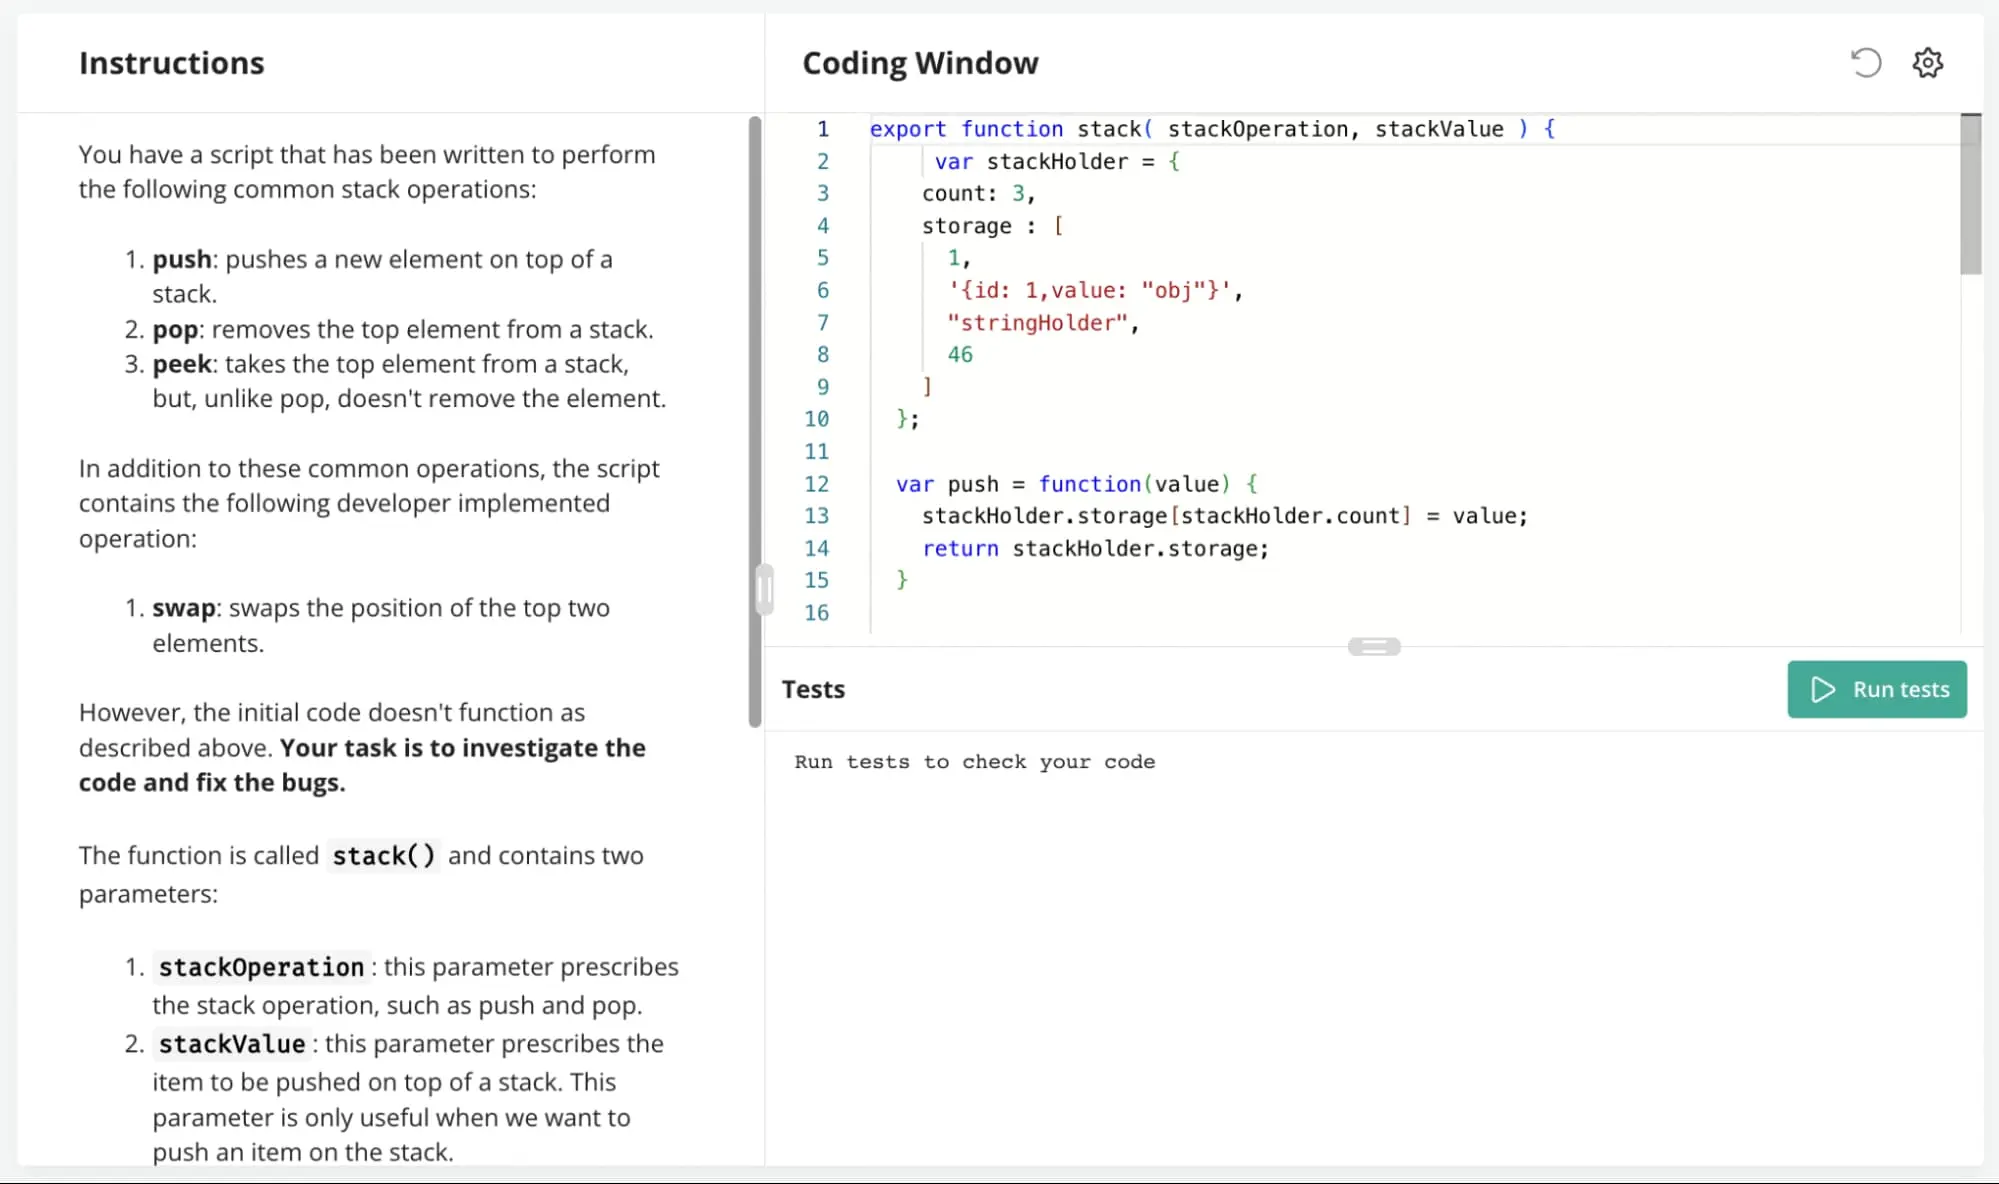The width and height of the screenshot is (1999, 1184).
Task: Click the Run tests button
Action: pos(1877,690)
